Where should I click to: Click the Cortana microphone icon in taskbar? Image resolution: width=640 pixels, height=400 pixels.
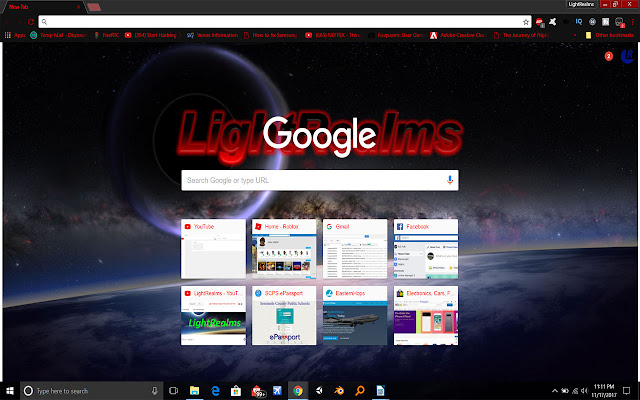click(155, 391)
